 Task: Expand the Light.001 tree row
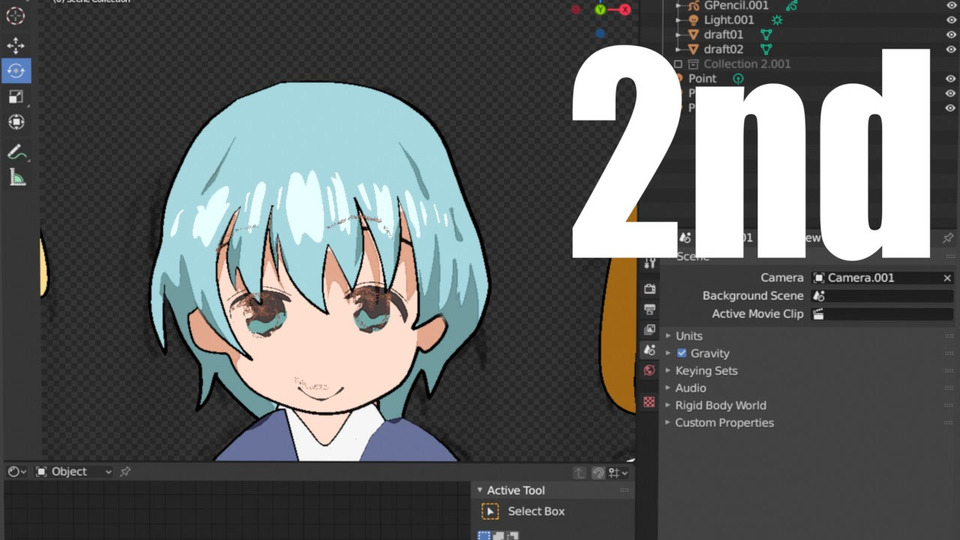(x=678, y=20)
